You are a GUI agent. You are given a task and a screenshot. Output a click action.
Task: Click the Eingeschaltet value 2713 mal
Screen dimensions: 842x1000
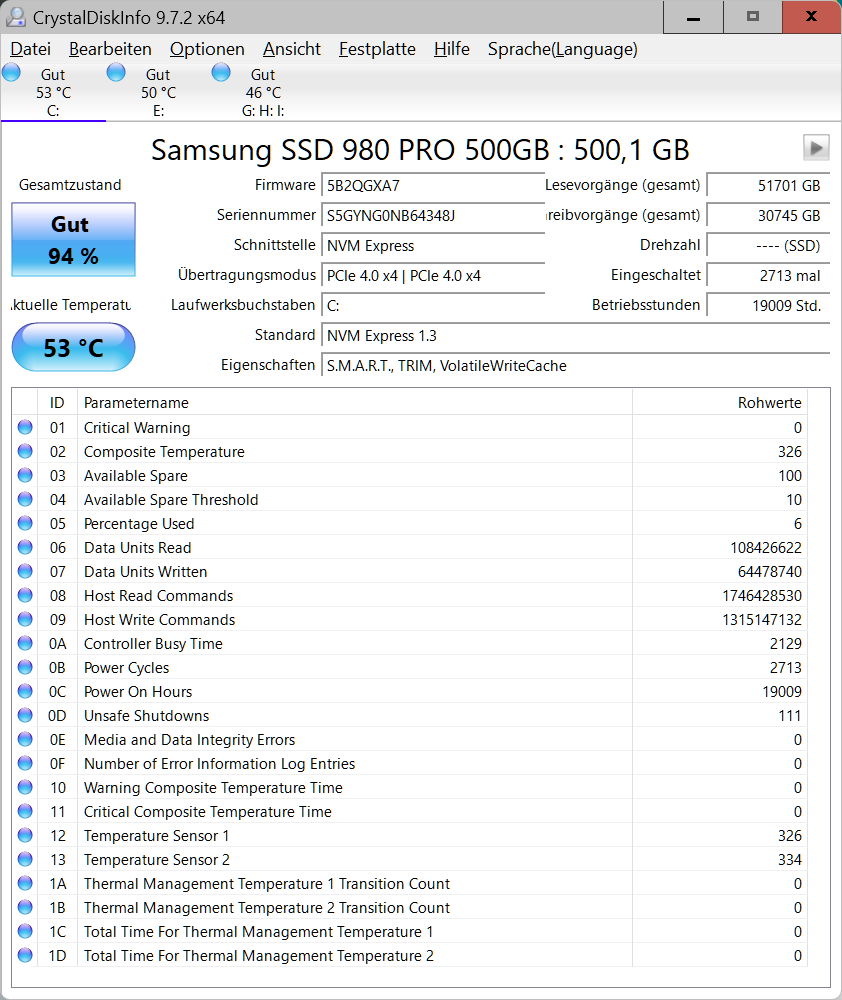click(x=768, y=276)
